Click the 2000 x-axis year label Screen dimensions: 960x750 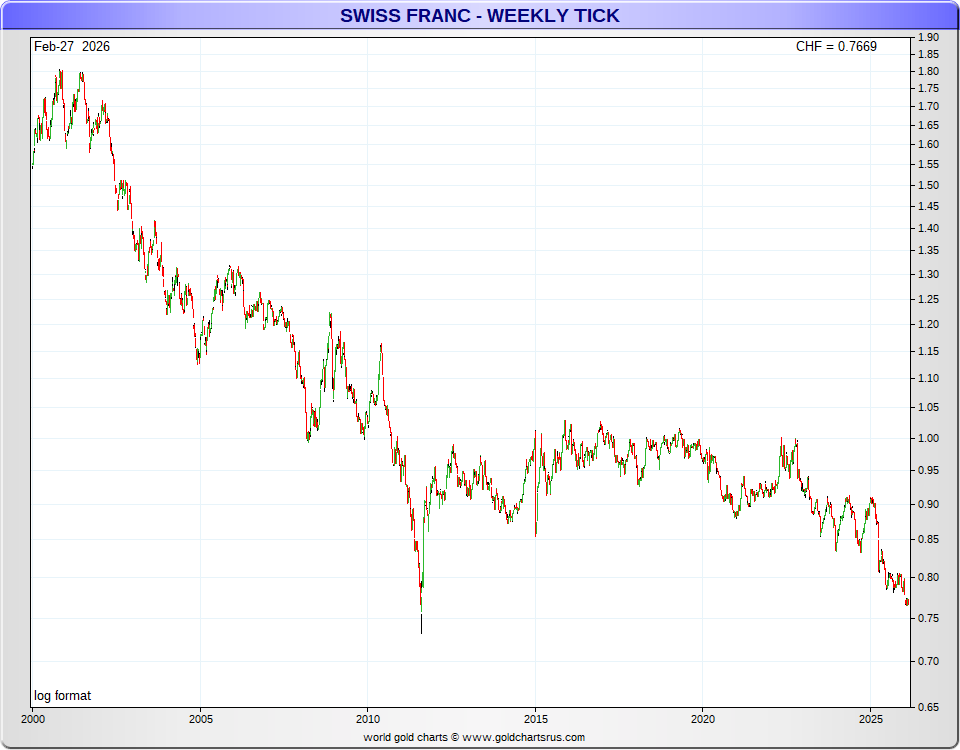coord(33,718)
